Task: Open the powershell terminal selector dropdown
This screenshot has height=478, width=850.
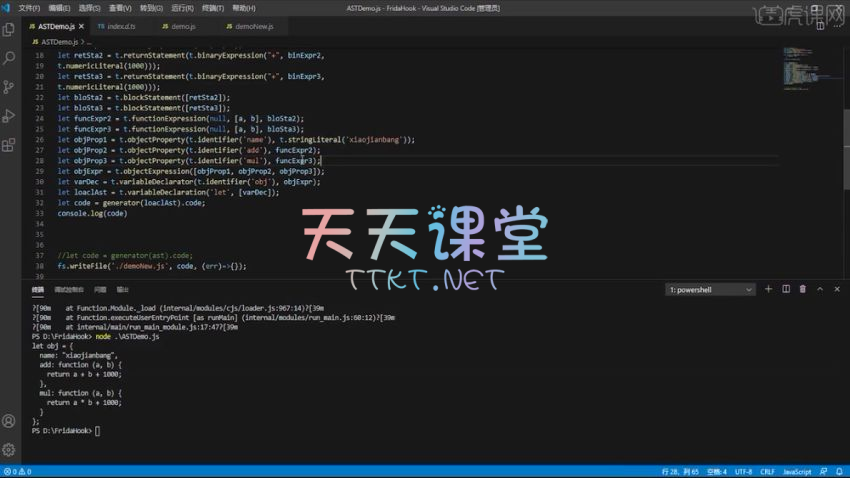Action: [x=710, y=290]
